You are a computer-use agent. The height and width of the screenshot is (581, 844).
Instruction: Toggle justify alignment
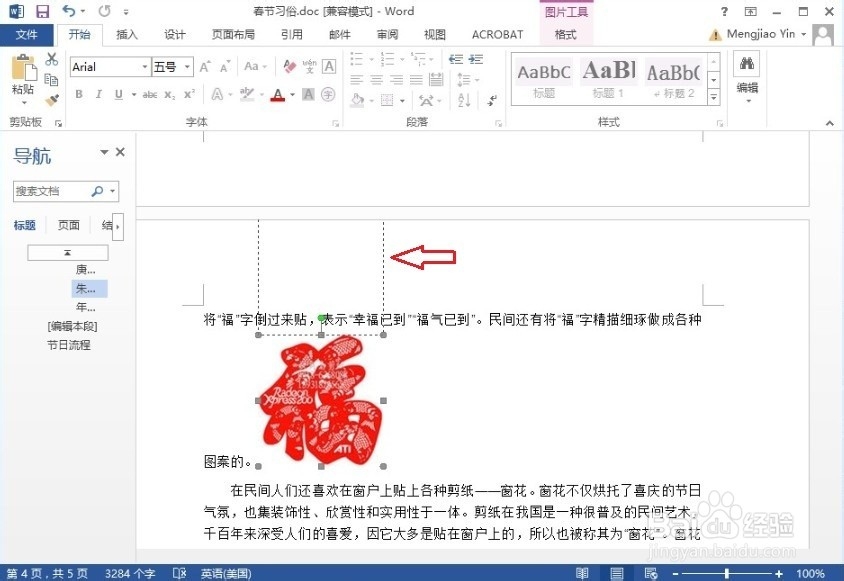[x=416, y=80]
